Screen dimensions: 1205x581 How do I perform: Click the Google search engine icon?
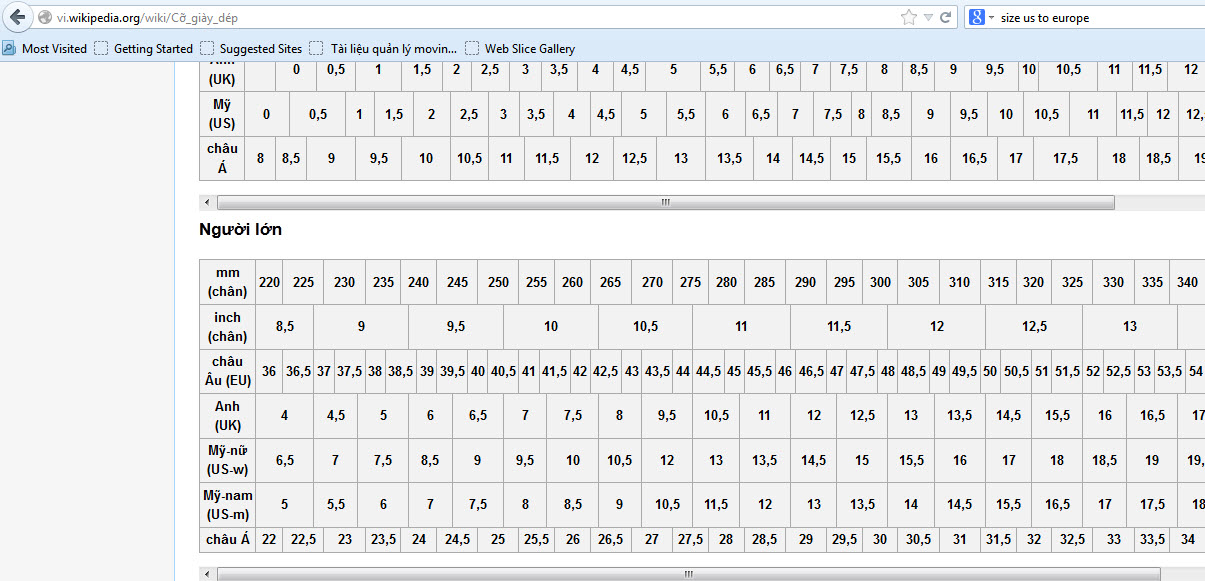[977, 17]
